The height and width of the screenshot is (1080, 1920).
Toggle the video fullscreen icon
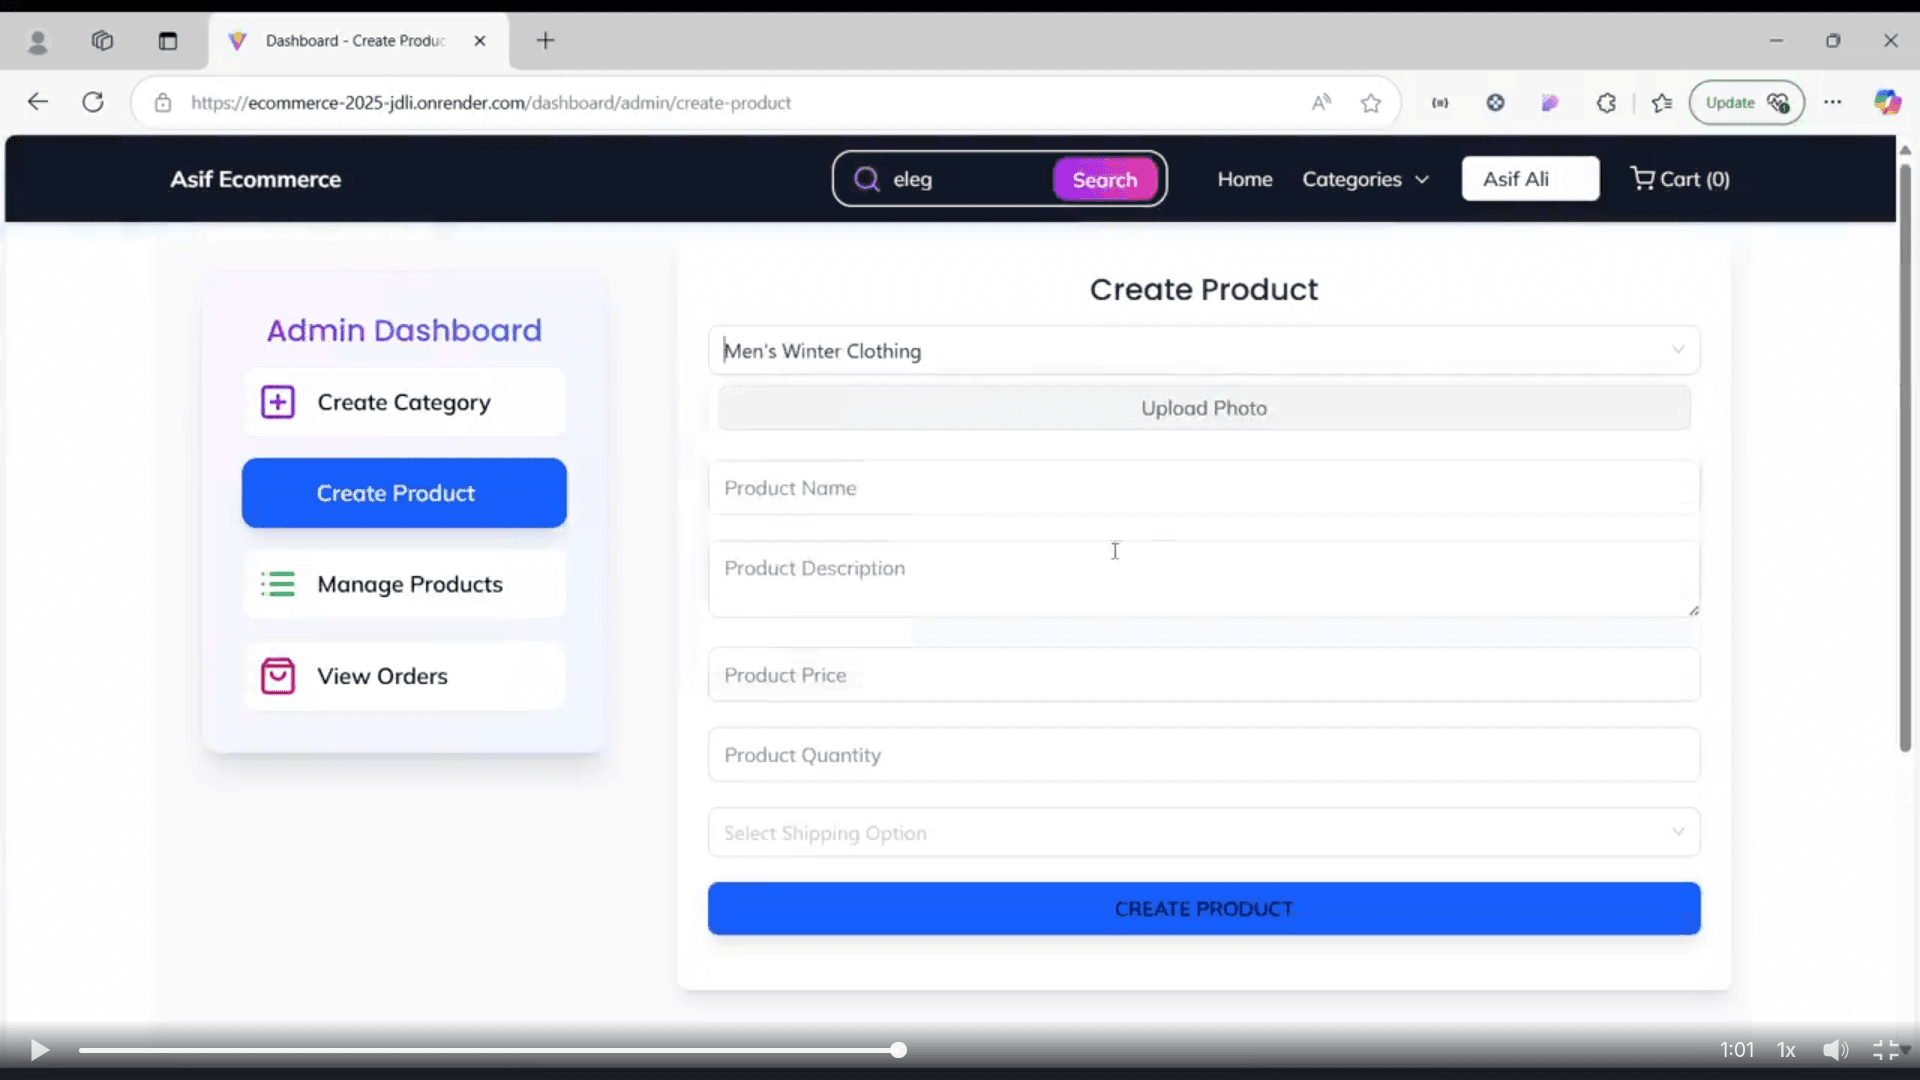point(1886,1050)
